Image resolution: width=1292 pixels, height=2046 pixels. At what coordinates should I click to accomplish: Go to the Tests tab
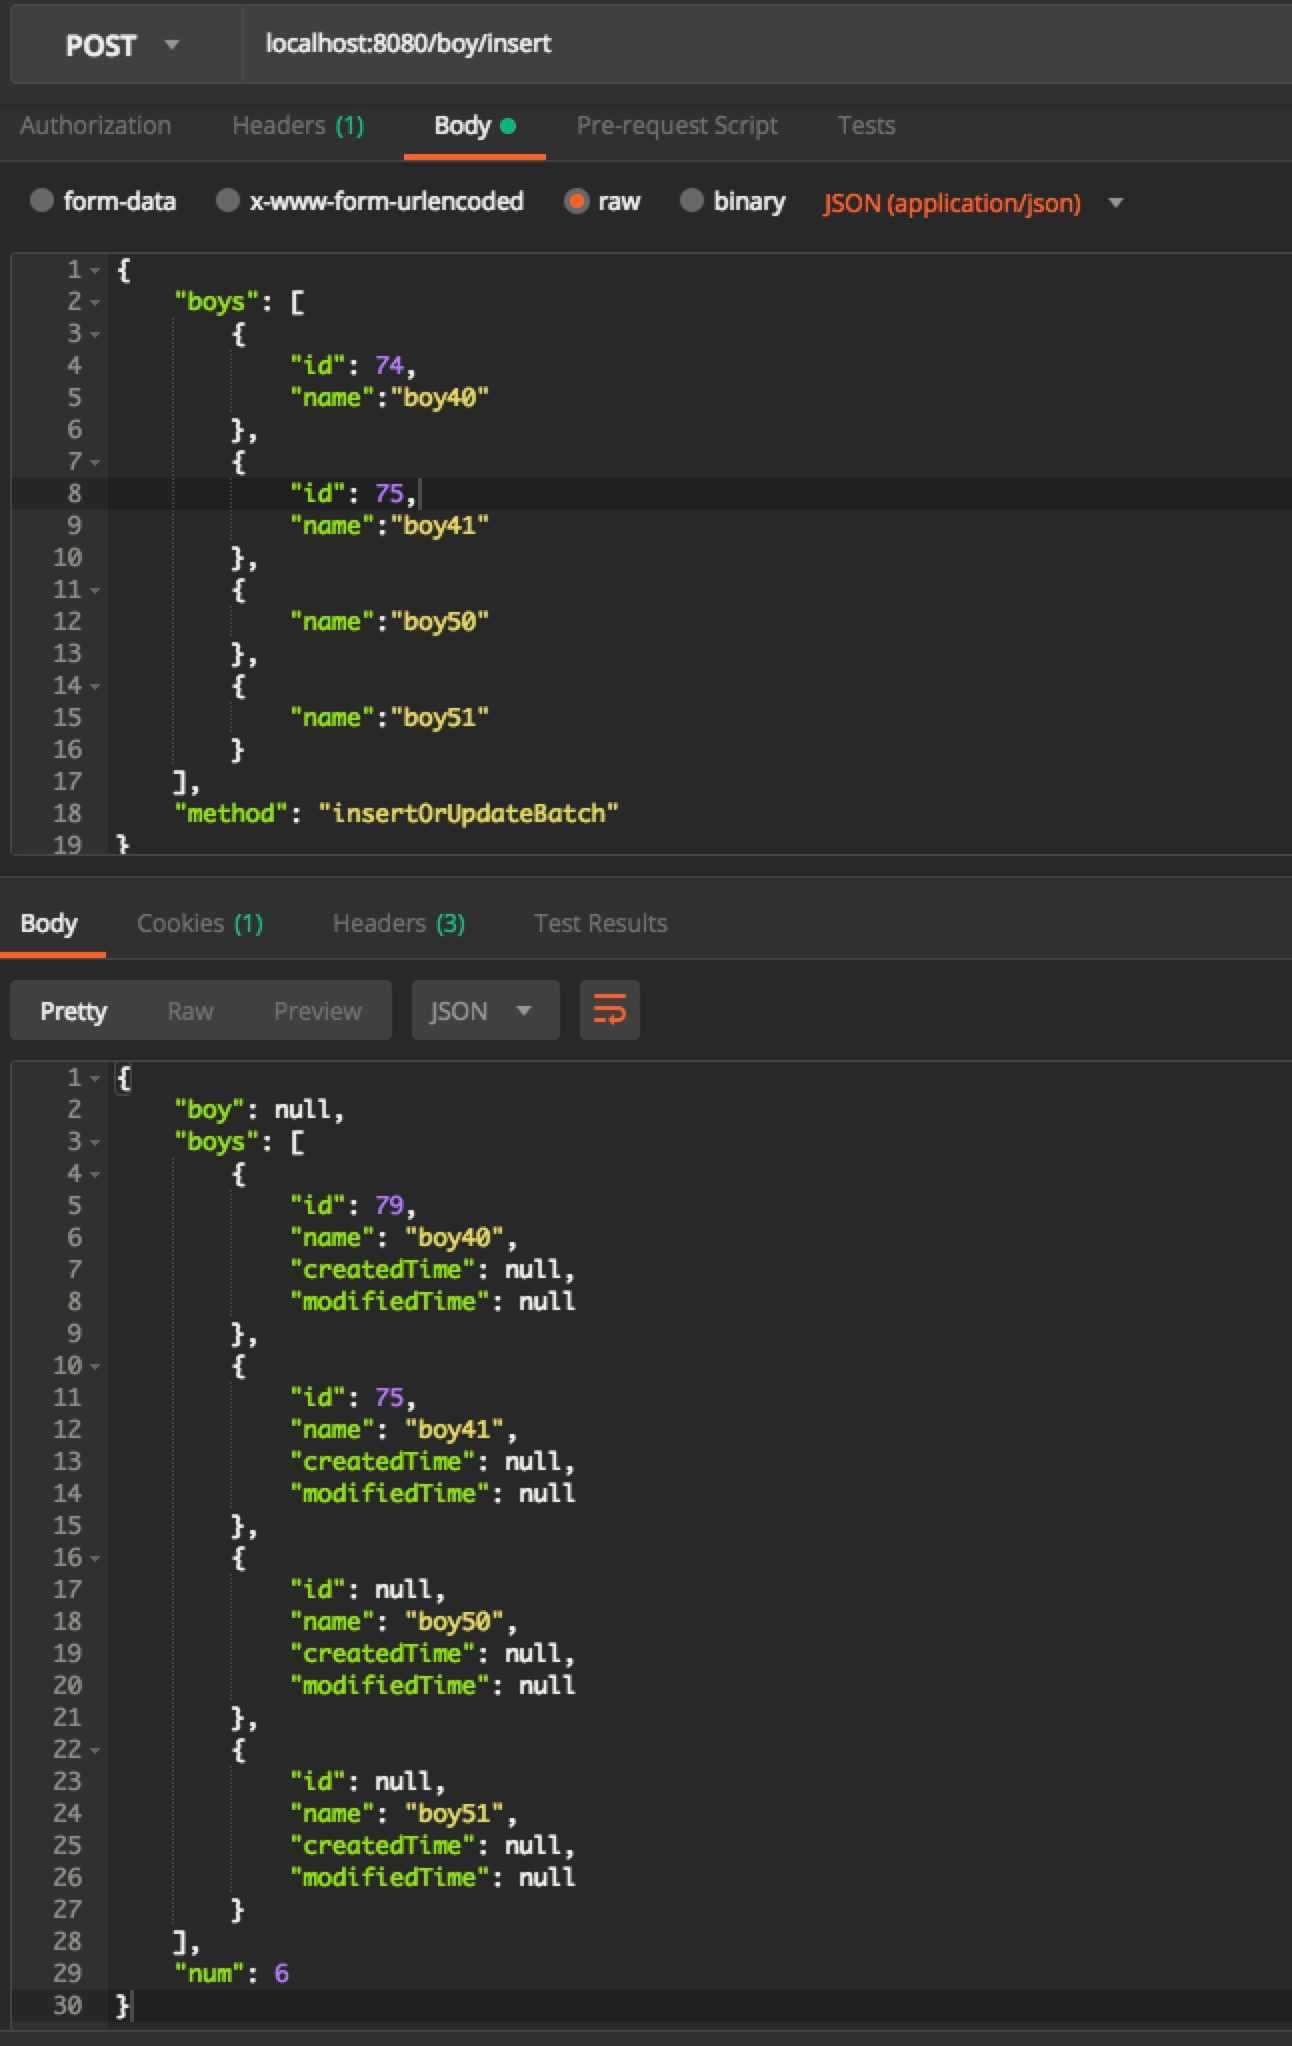866,126
